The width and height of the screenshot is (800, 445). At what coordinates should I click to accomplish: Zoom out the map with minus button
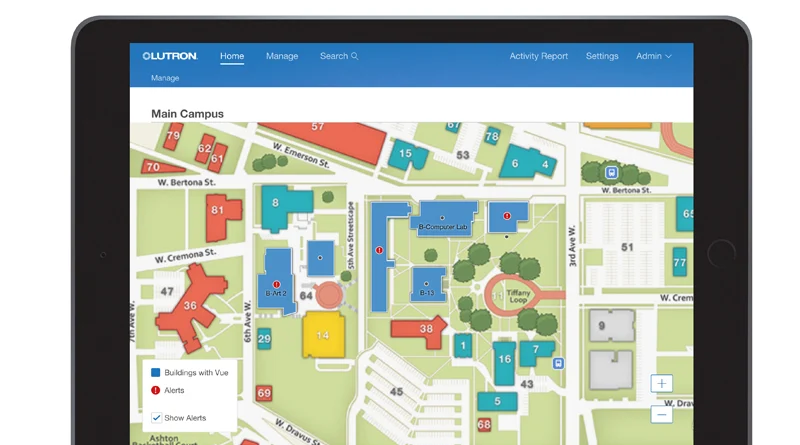[x=662, y=414]
